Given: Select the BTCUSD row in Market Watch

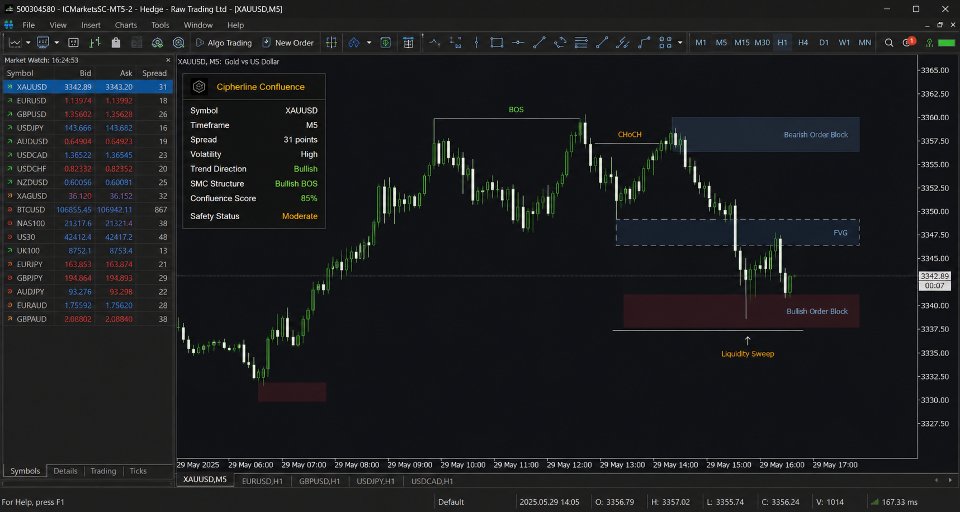Looking at the screenshot, I should coord(88,209).
